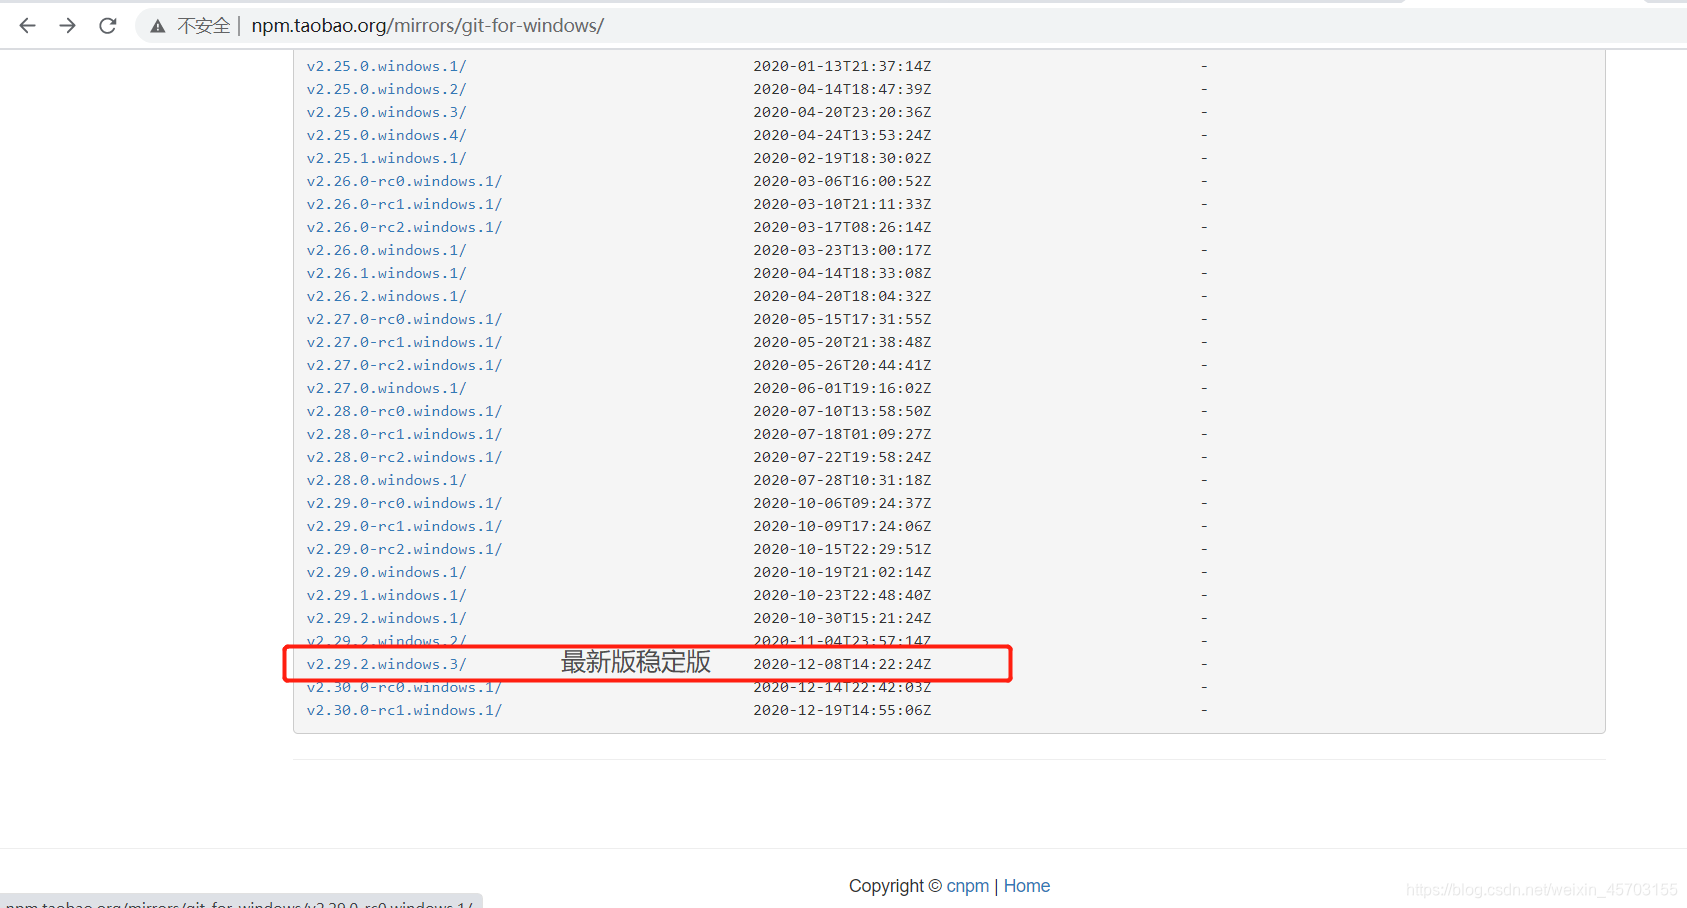The height and width of the screenshot is (908, 1687).
Task: Open v2.28.0-rc1.windows.1/ folder
Action: 404,434
